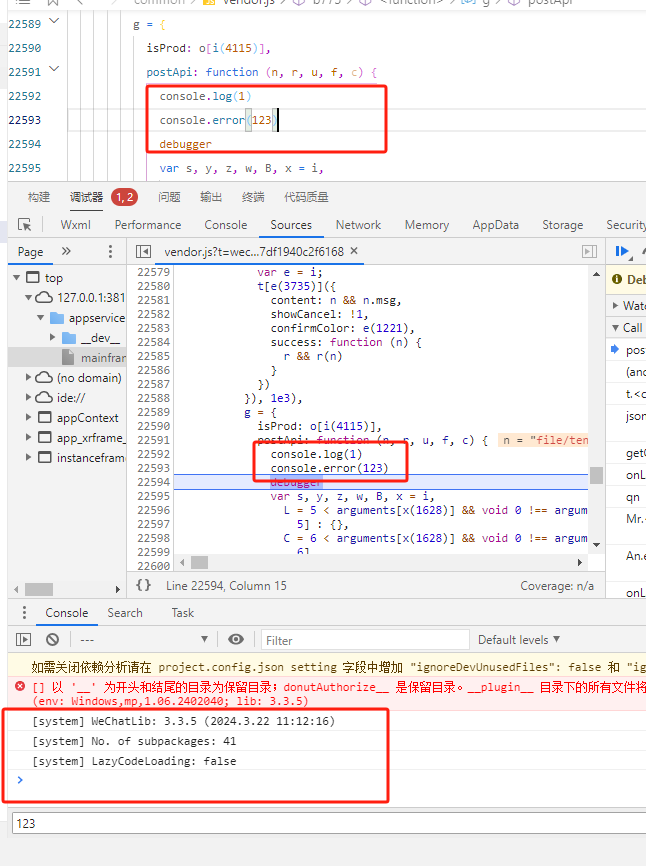
Task: Toggle the debugger sidebar panel icon
Action: [590, 252]
